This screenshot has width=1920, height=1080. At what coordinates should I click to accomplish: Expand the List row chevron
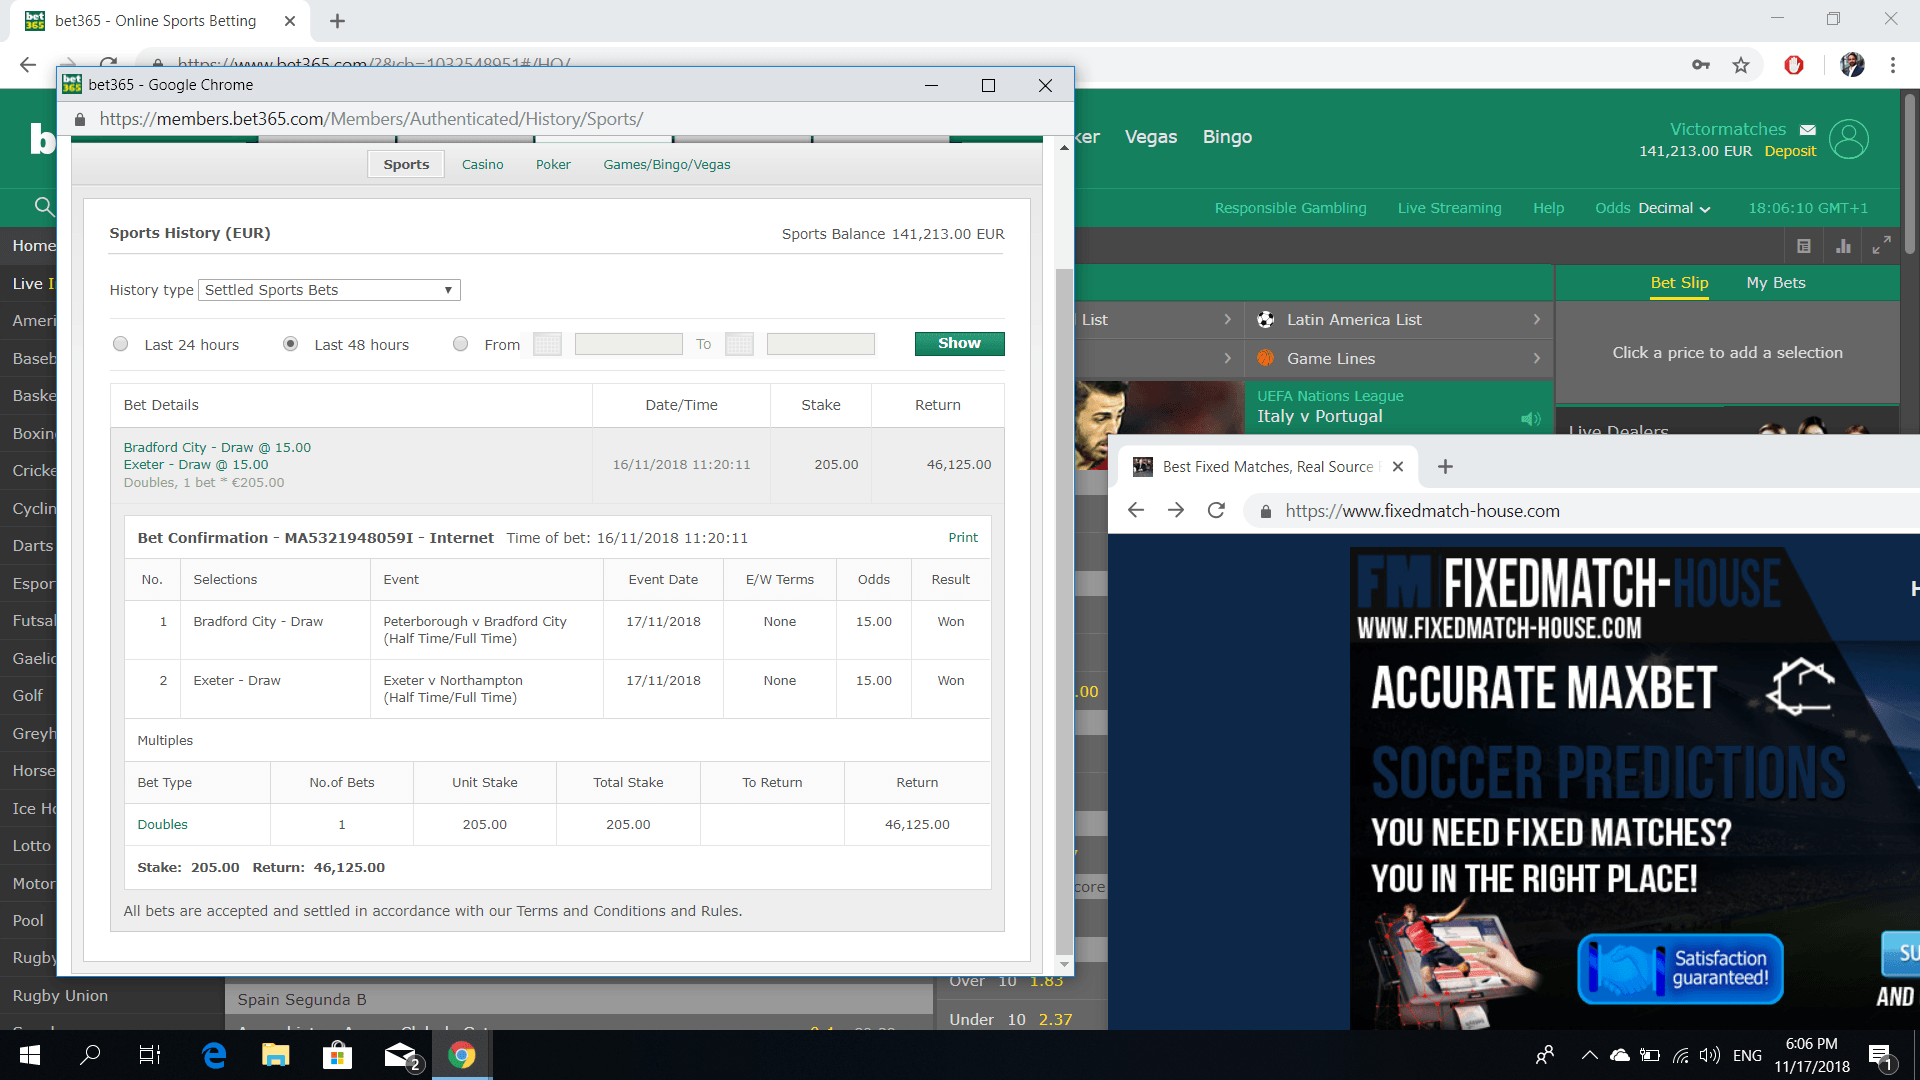[x=1227, y=320]
